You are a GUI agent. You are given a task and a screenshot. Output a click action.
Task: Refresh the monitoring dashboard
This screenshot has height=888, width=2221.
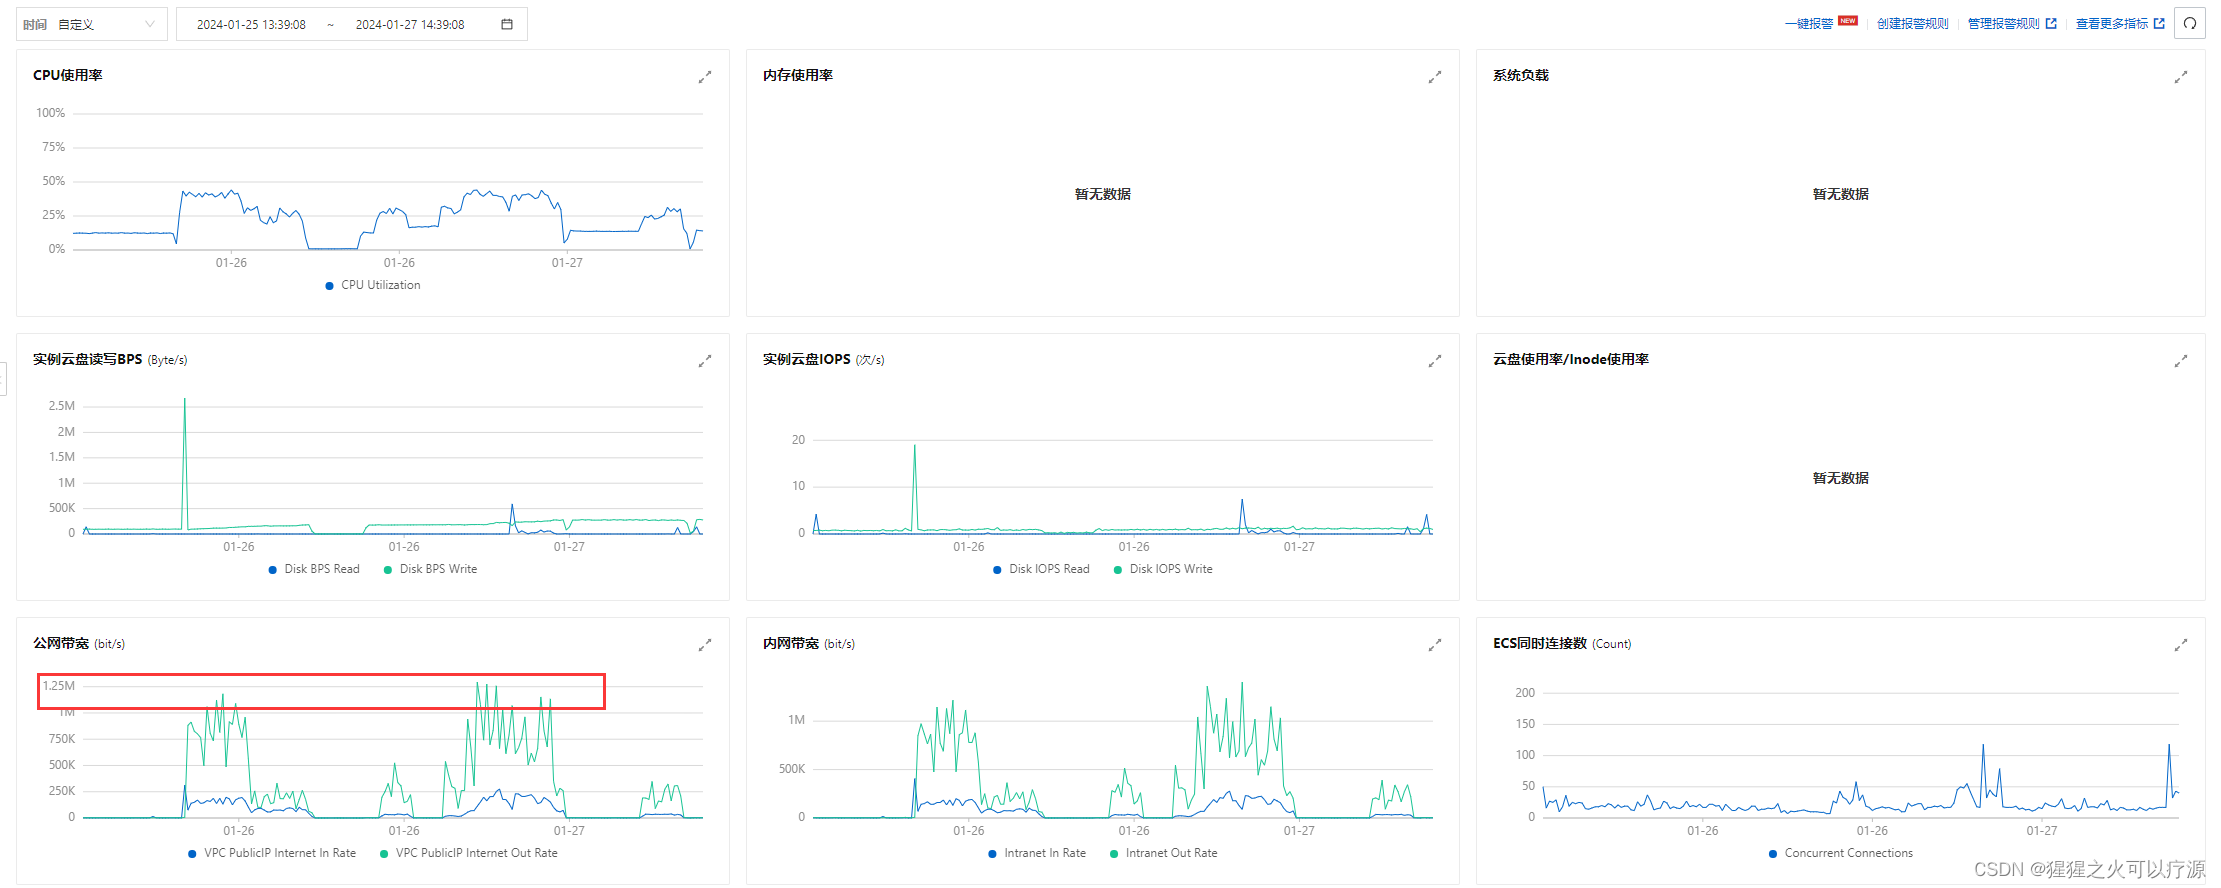click(2190, 24)
